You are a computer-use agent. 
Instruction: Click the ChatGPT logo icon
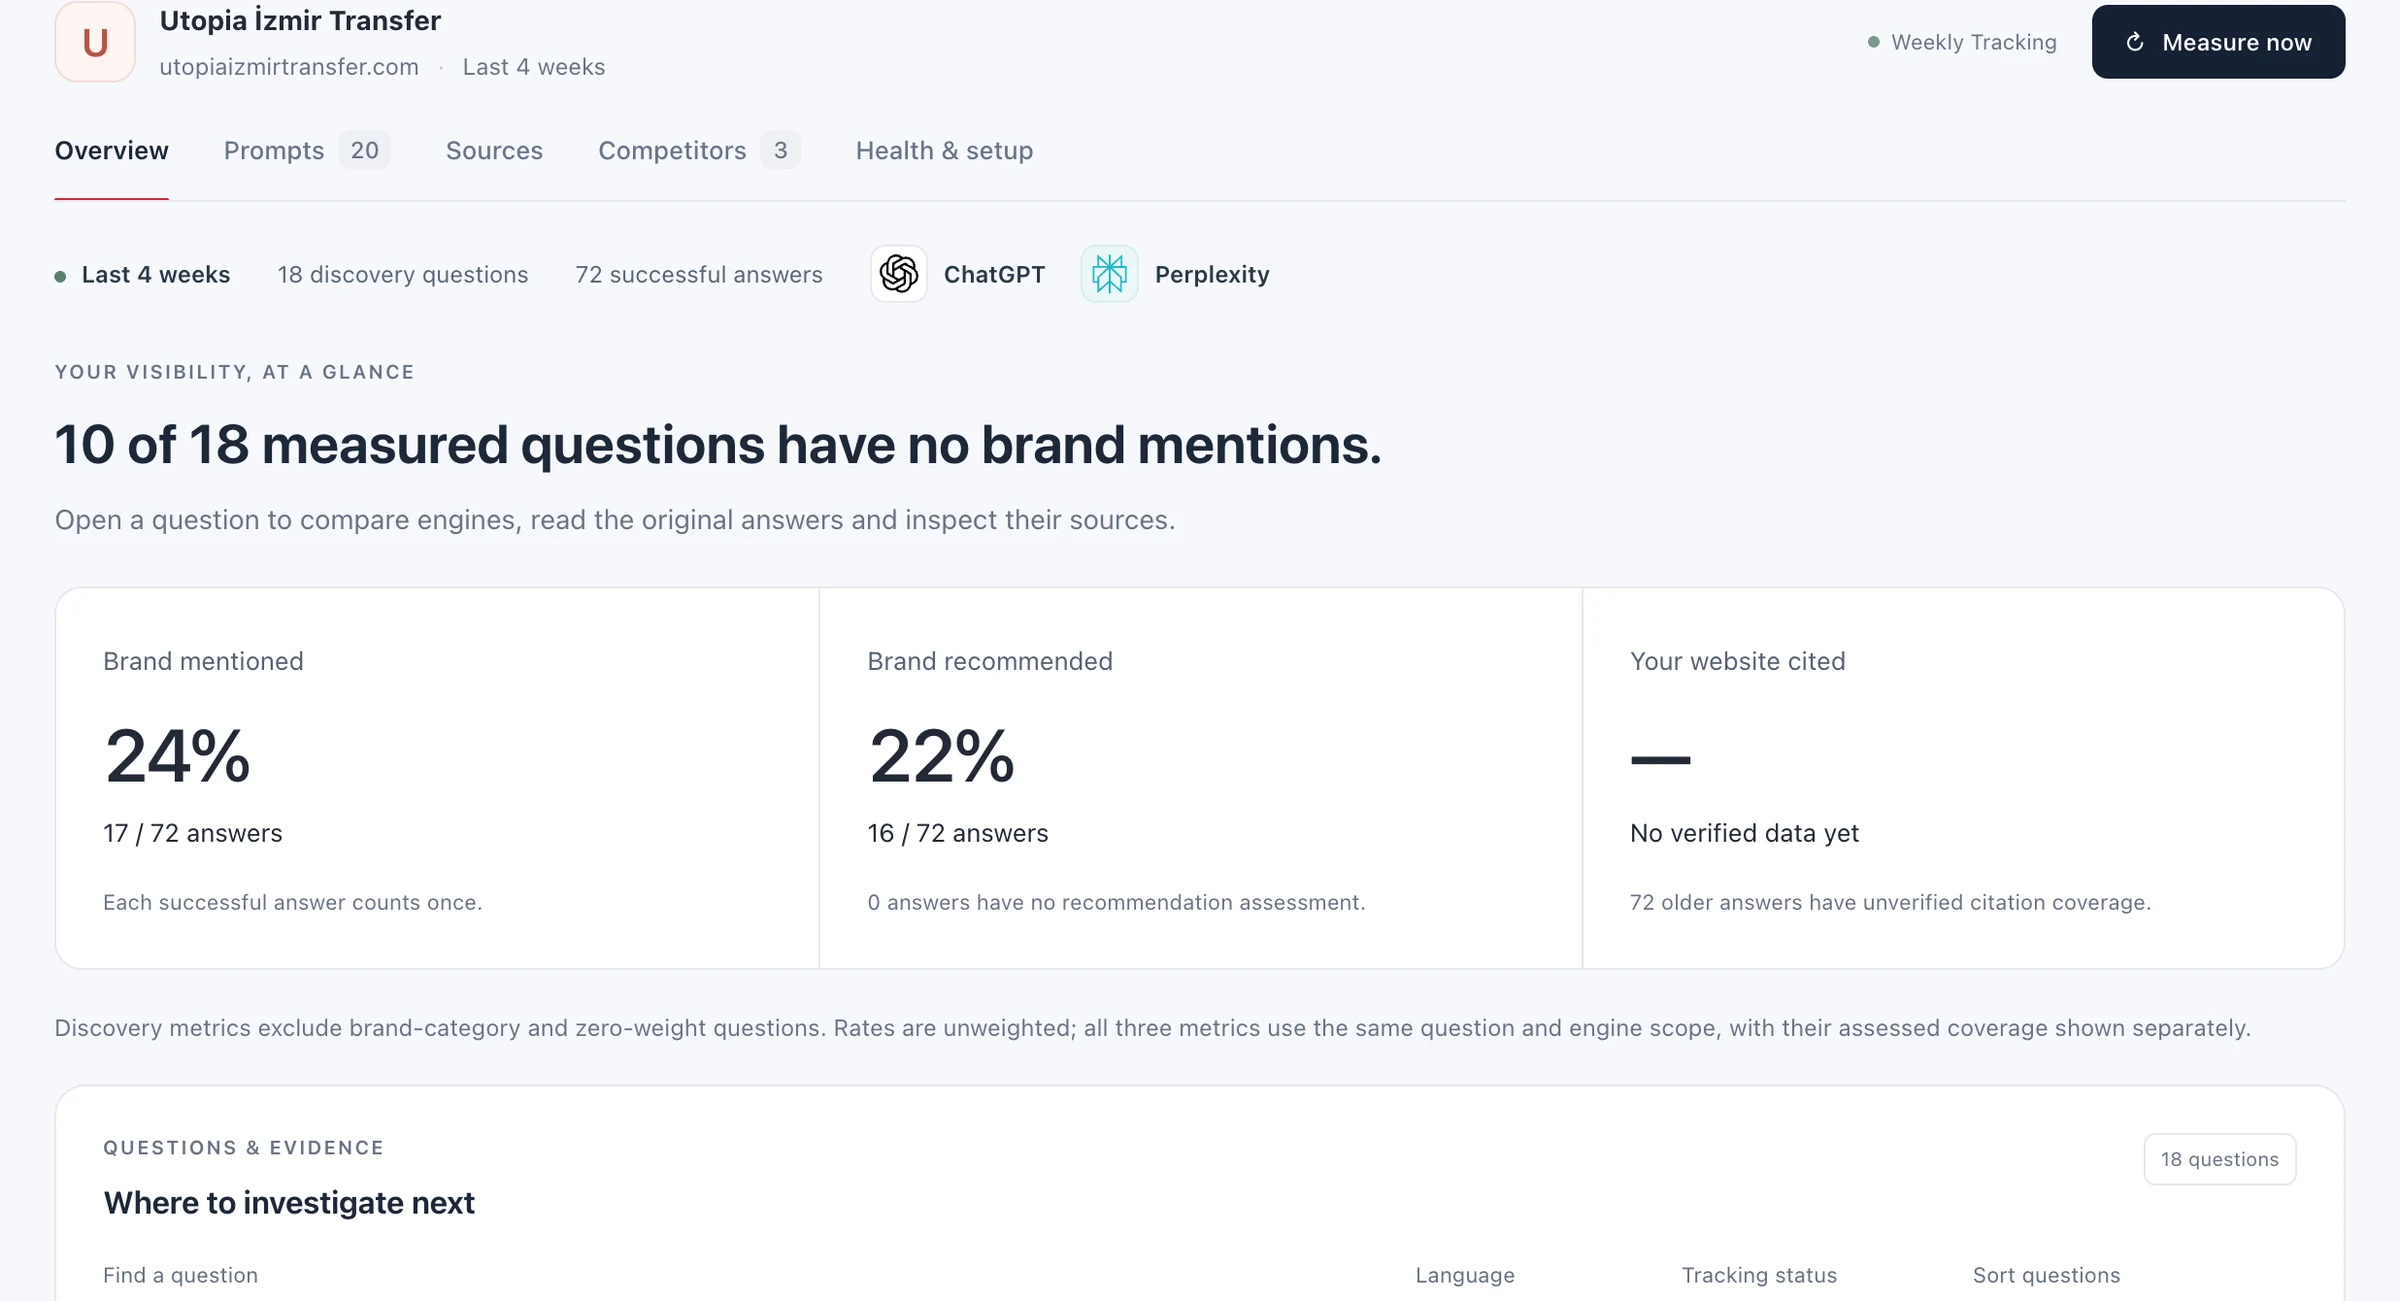(898, 274)
